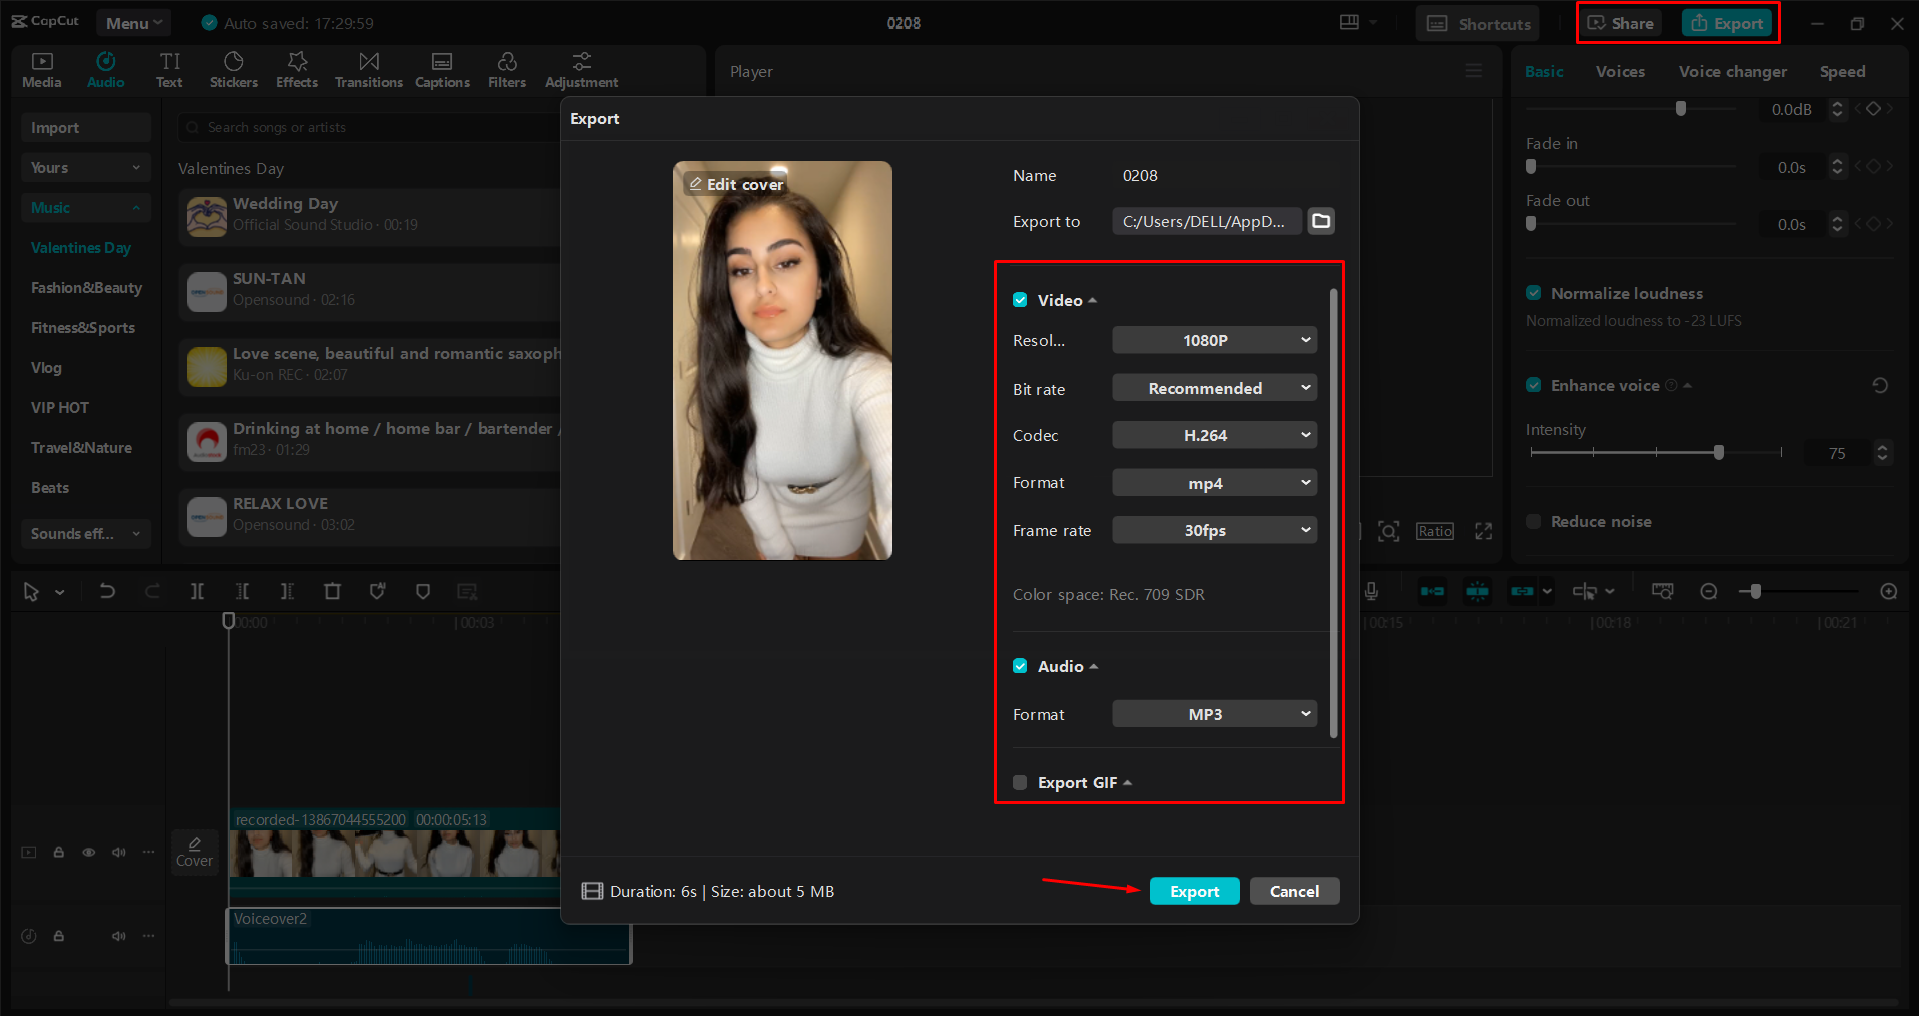Switch to the Voice changer tab
1919x1016 pixels.
coord(1731,71)
